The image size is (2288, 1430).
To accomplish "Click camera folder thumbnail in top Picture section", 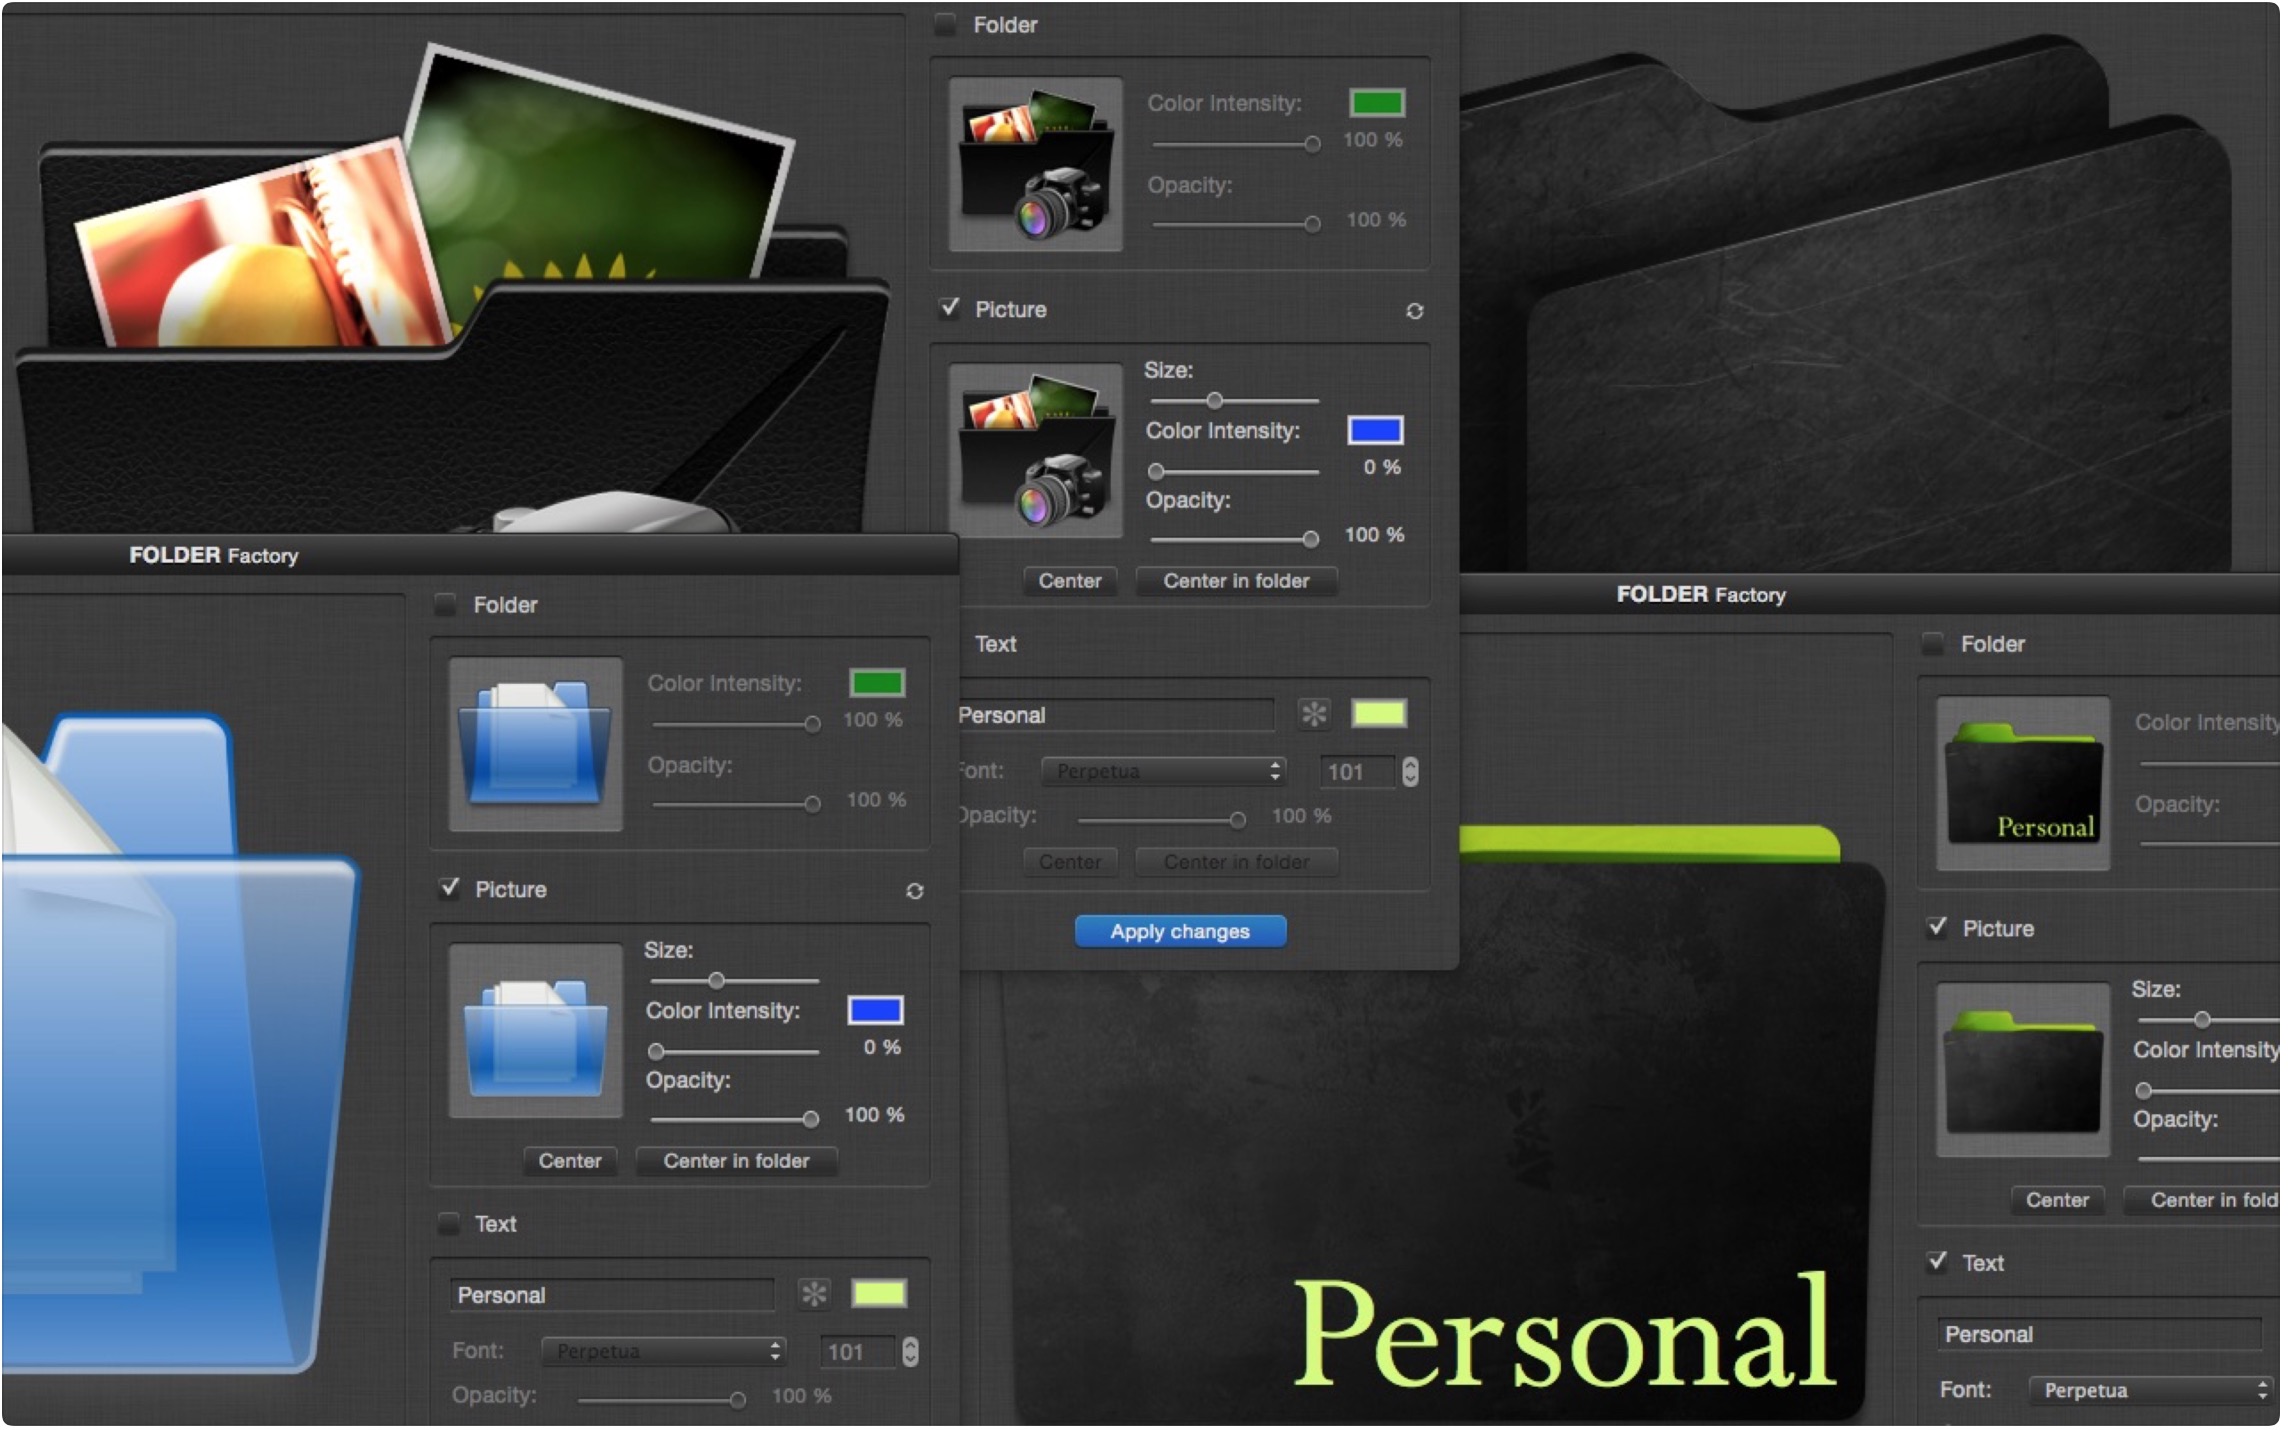I will pyautogui.click(x=1037, y=452).
